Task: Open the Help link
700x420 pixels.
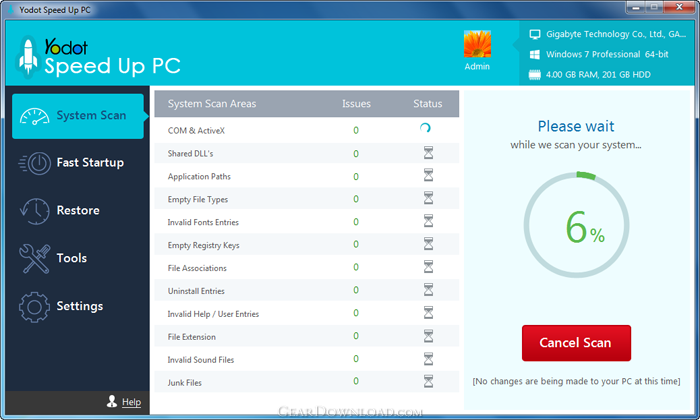Action: pyautogui.click(x=131, y=402)
